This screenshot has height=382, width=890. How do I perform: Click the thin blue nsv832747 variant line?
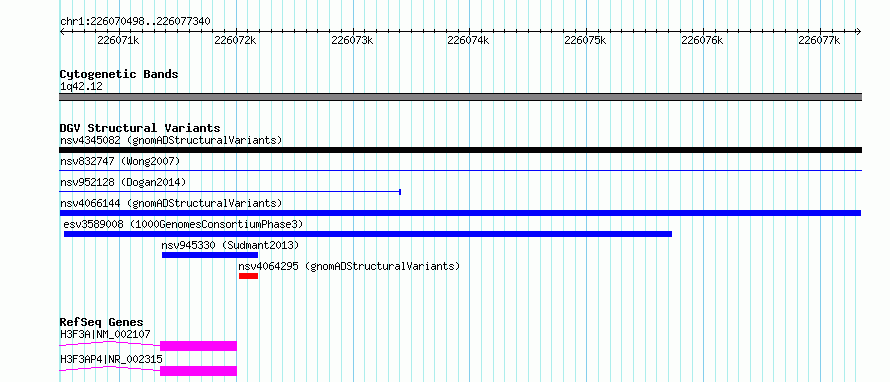click(x=460, y=170)
